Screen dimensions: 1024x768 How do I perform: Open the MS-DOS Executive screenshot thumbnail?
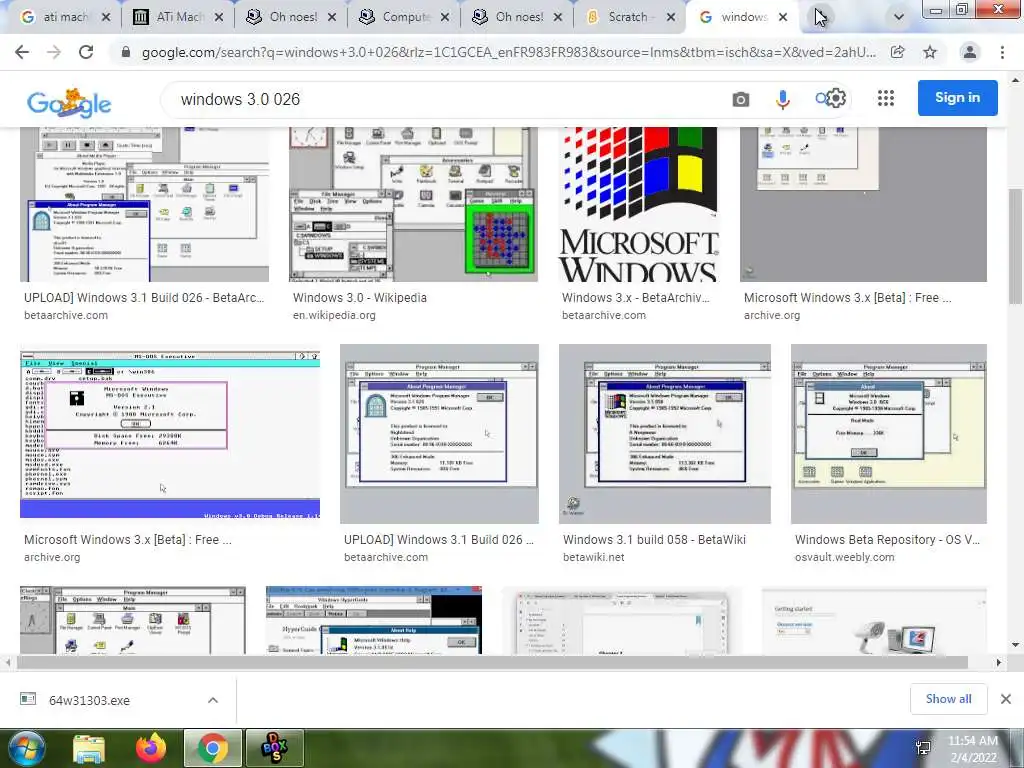[170, 432]
